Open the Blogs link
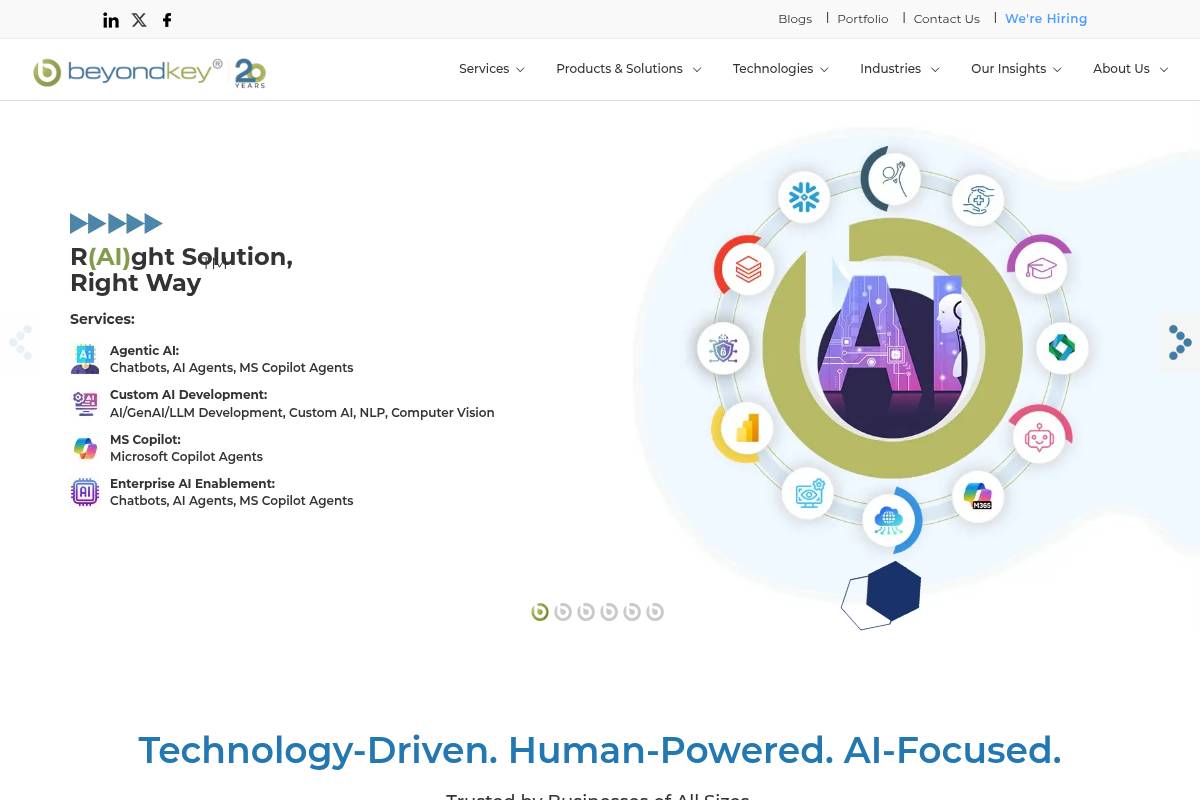This screenshot has height=800, width=1200. tap(795, 19)
